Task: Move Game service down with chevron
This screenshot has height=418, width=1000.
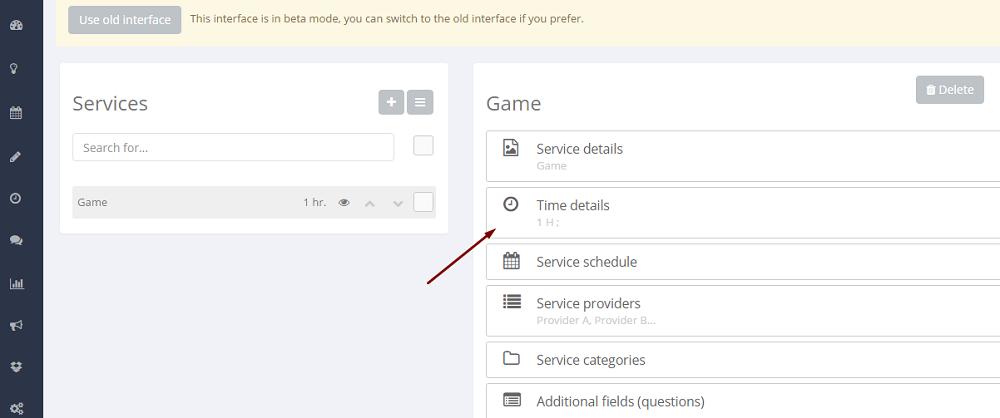Action: pyautogui.click(x=398, y=203)
